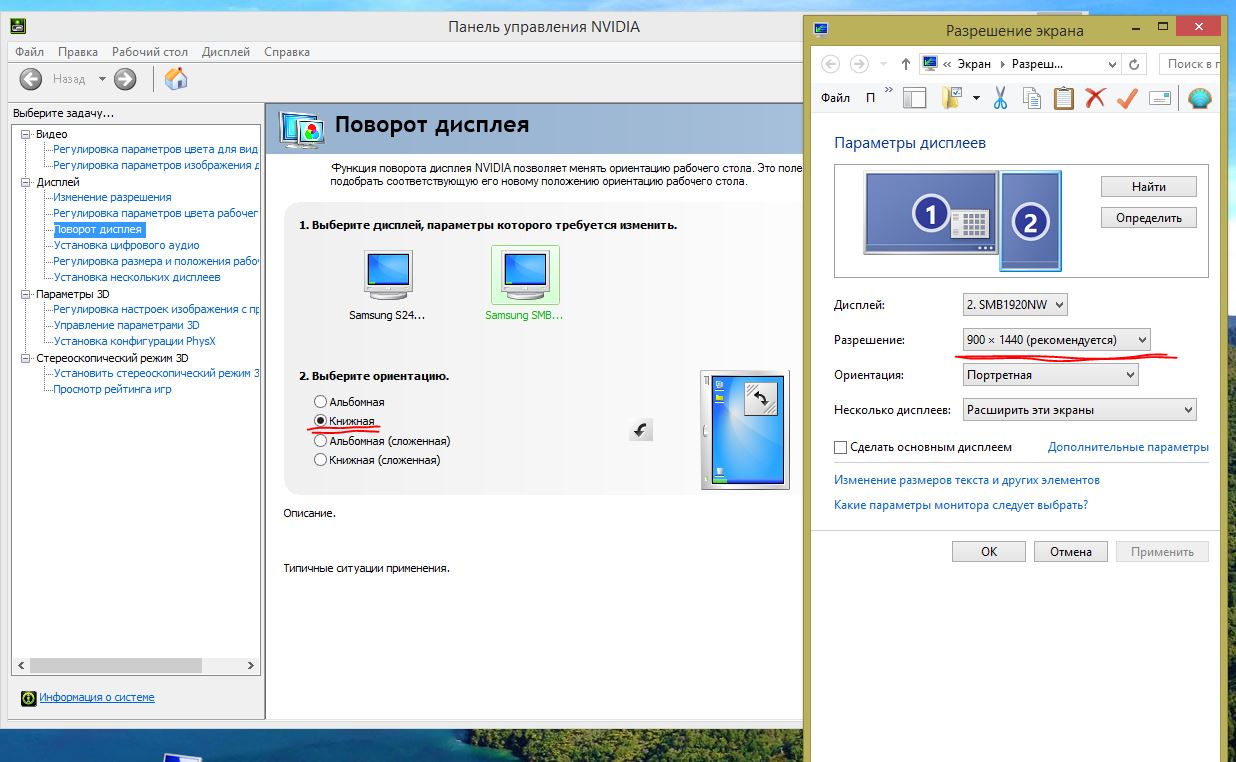Click the Copy pages icon
The image size is (1236, 762).
click(1032, 98)
